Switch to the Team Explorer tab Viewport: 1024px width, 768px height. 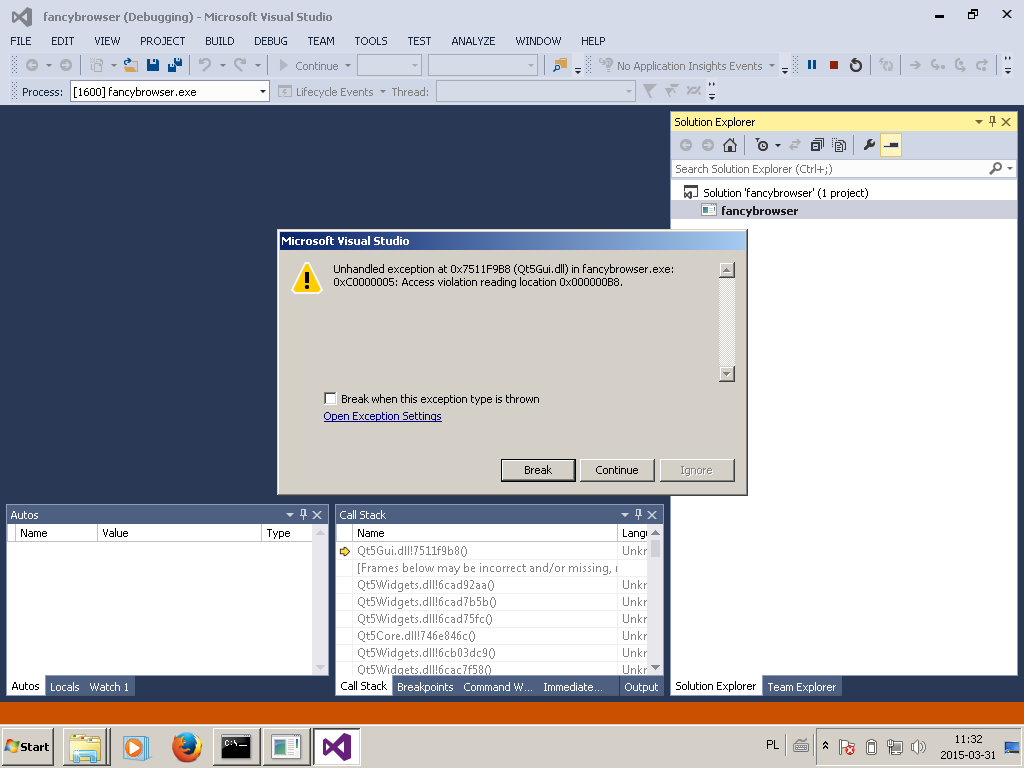coord(801,686)
